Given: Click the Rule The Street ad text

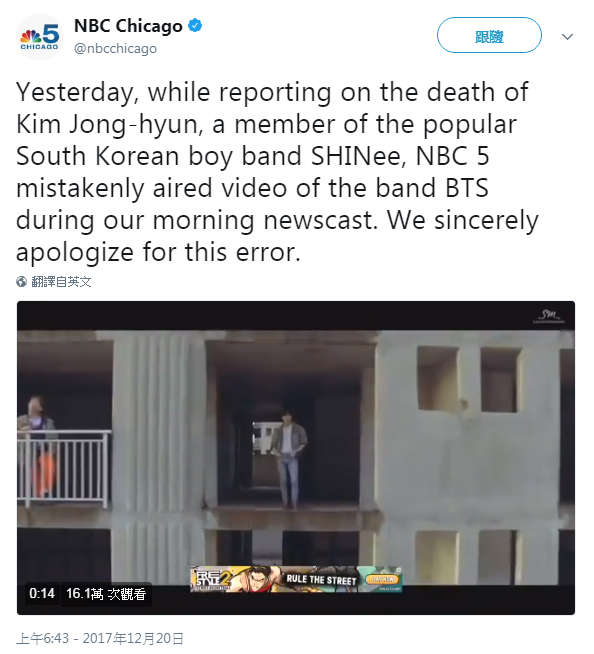Looking at the screenshot, I should 321,579.
